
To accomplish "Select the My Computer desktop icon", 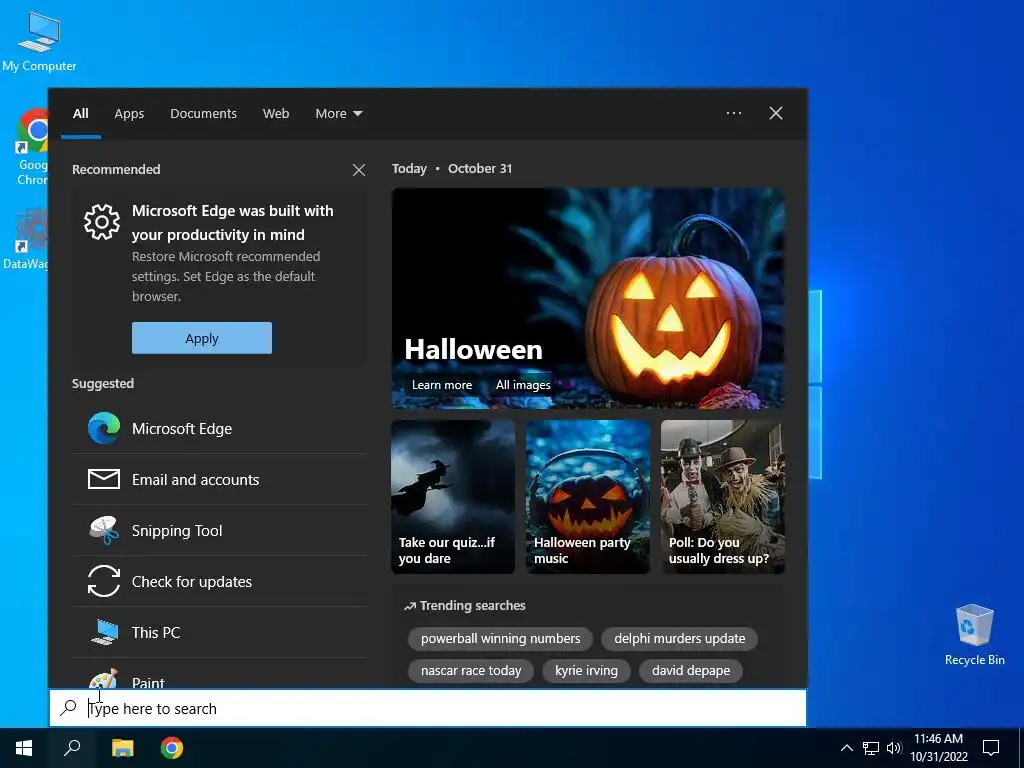I will tap(39, 42).
